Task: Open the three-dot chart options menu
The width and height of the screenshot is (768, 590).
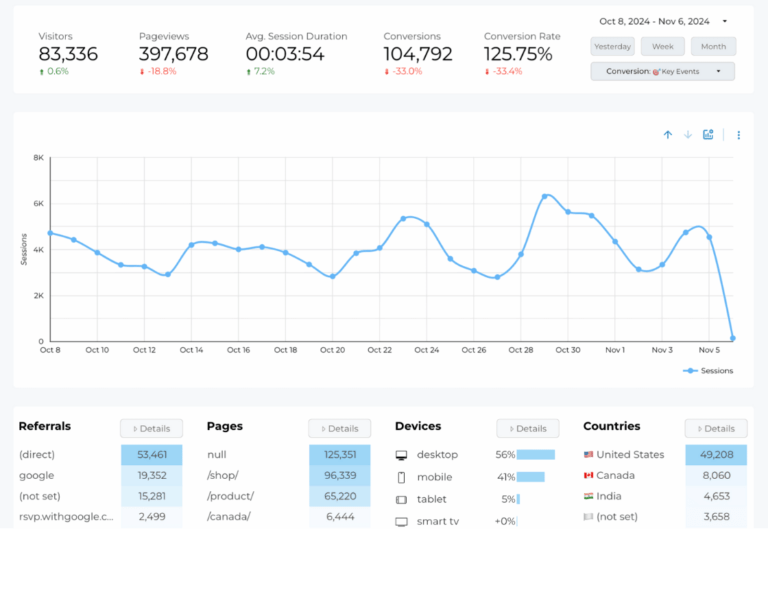Action: [739, 135]
